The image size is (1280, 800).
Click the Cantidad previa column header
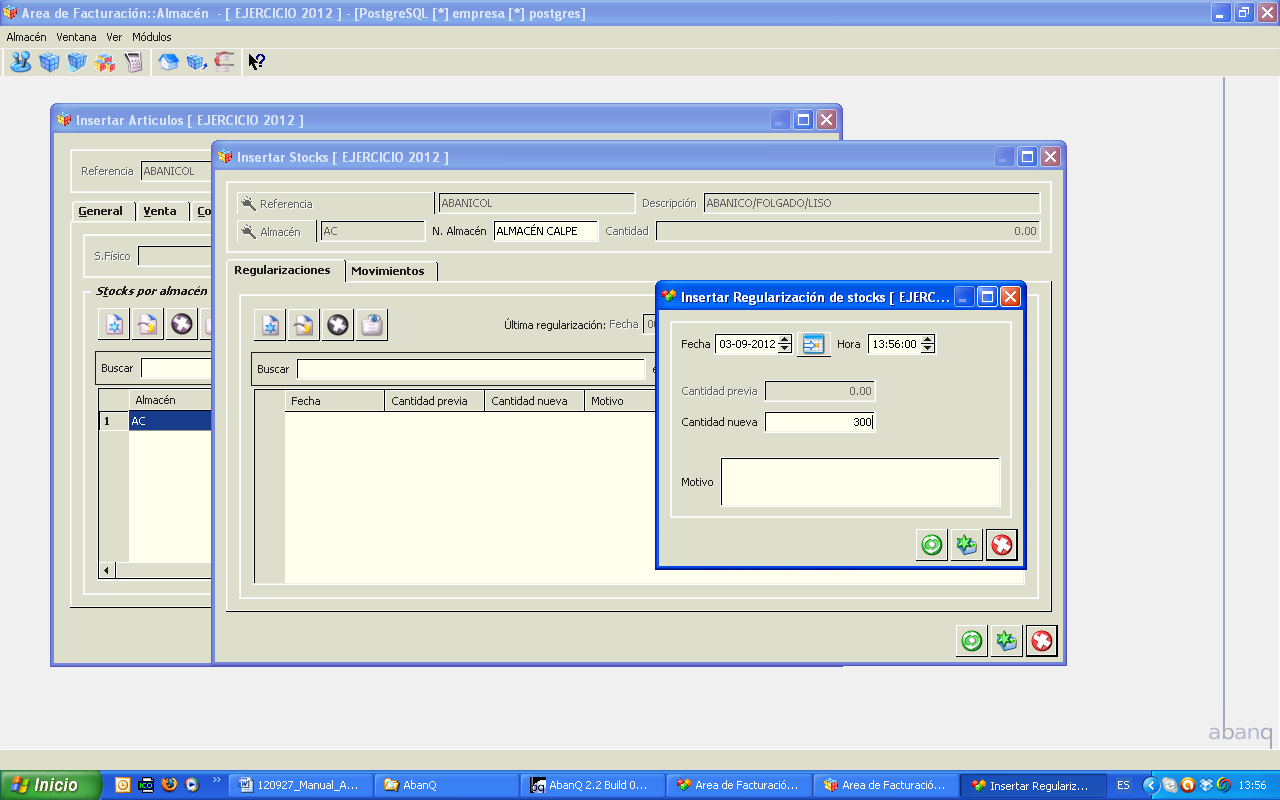434,401
